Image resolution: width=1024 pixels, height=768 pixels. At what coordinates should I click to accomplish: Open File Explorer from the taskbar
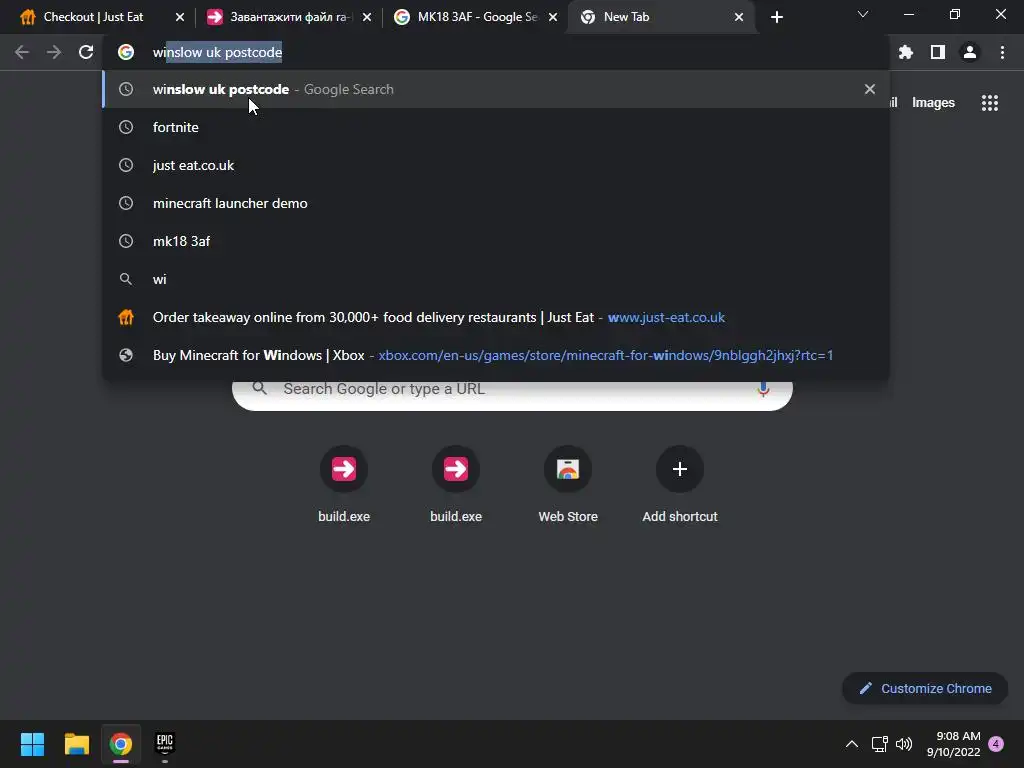pyautogui.click(x=76, y=744)
